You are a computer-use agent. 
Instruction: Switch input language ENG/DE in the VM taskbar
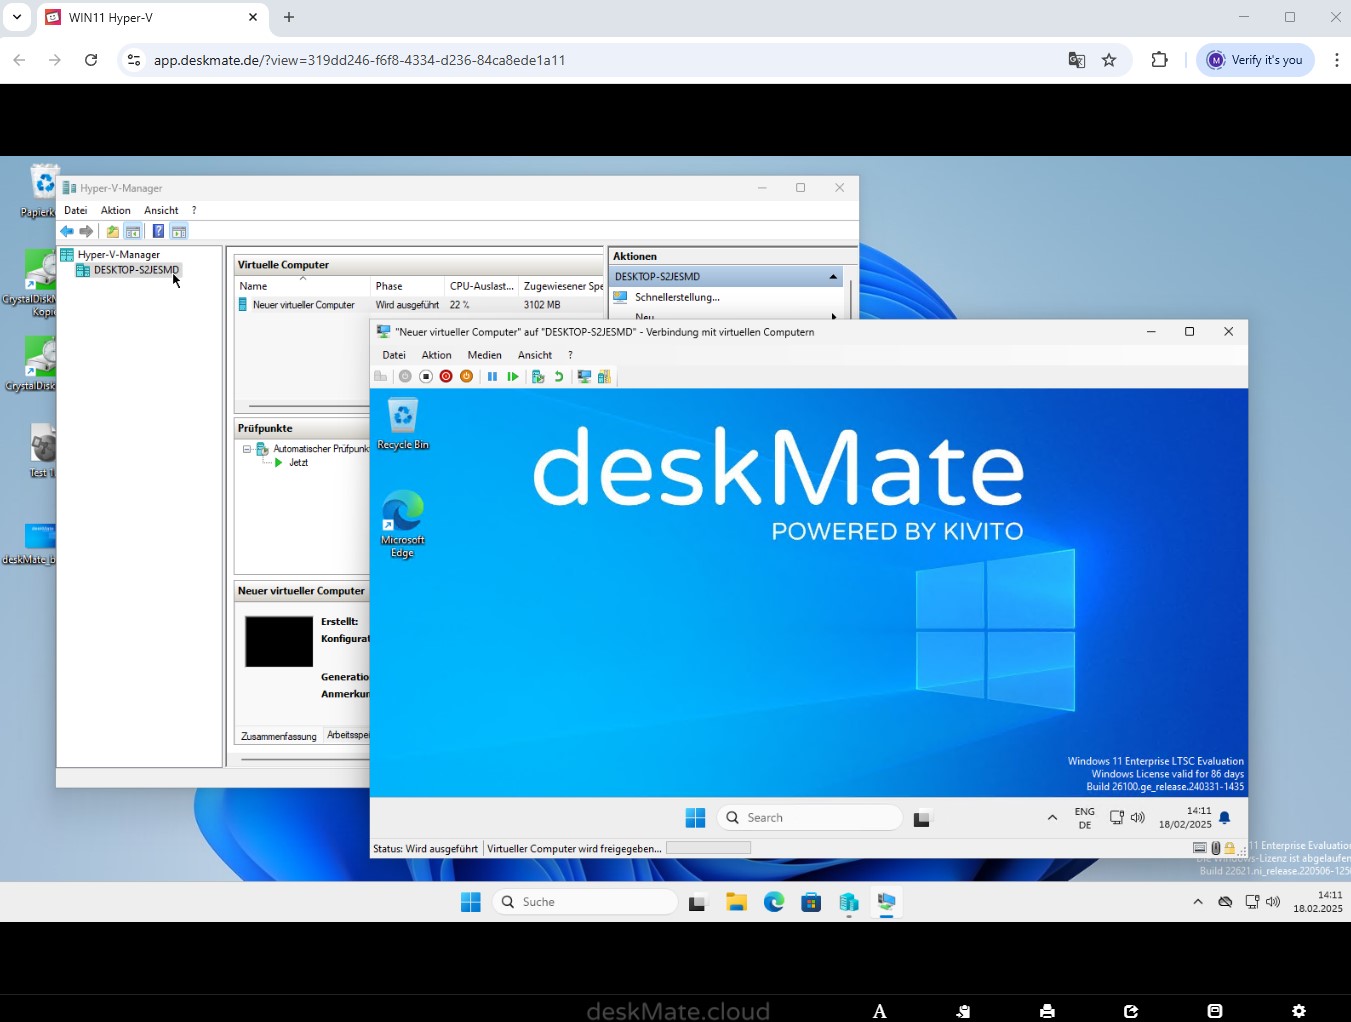click(x=1084, y=817)
